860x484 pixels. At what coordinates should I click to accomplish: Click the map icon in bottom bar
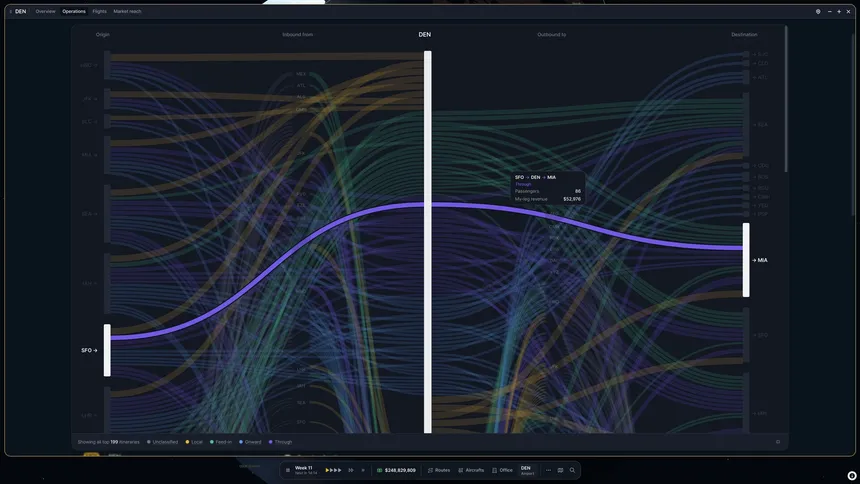(x=560, y=470)
